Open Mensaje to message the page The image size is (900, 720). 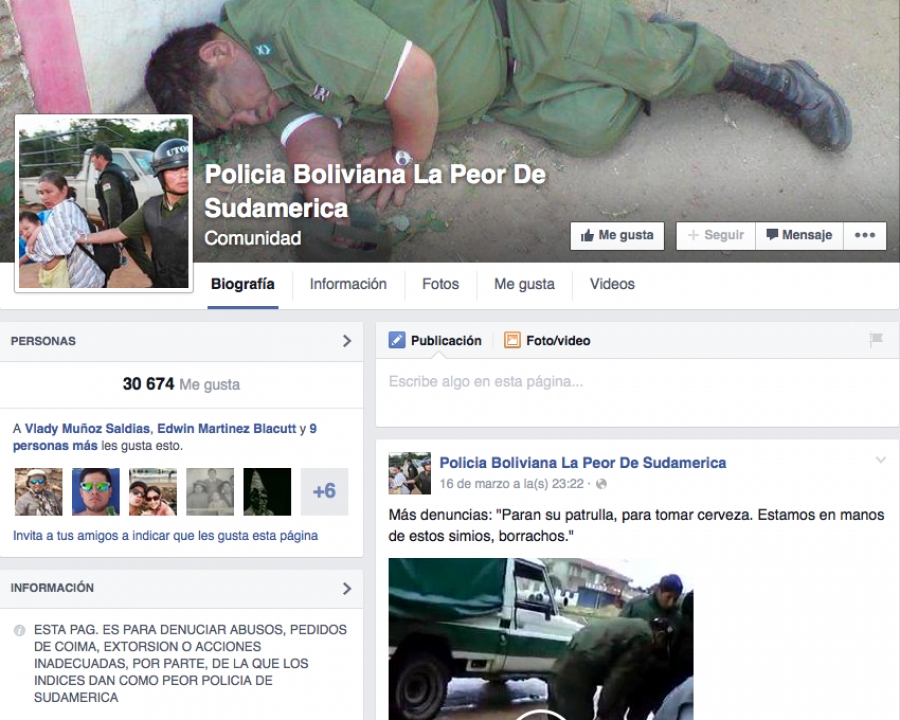tap(798, 235)
